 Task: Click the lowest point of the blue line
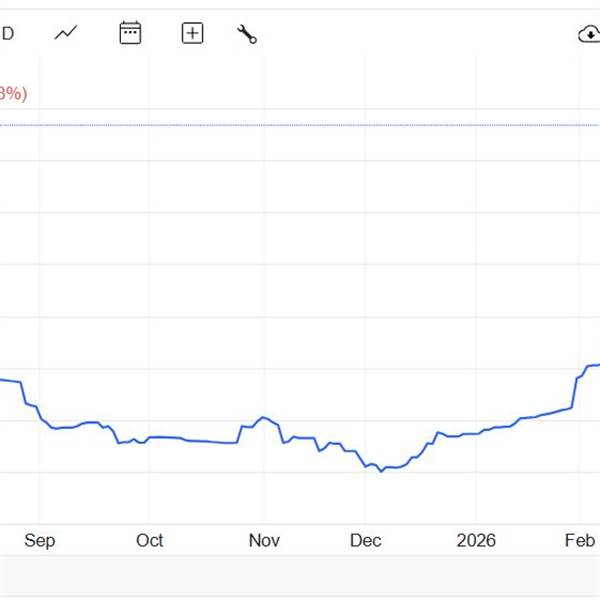[381, 471]
